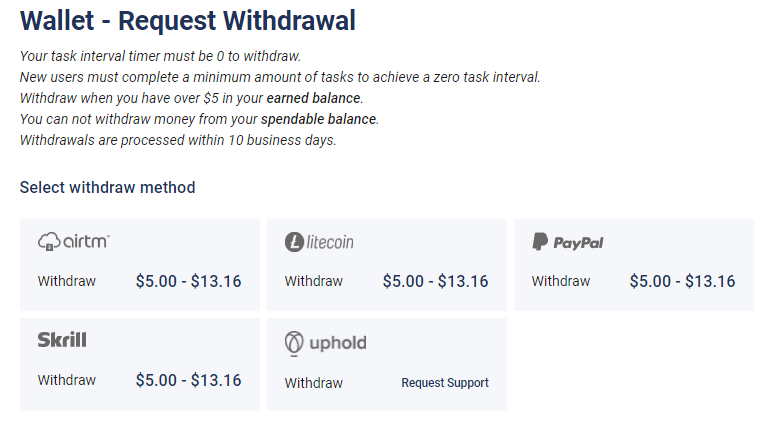Select Airtm withdraw method card
The height and width of the screenshot is (436, 763).
[140, 265]
